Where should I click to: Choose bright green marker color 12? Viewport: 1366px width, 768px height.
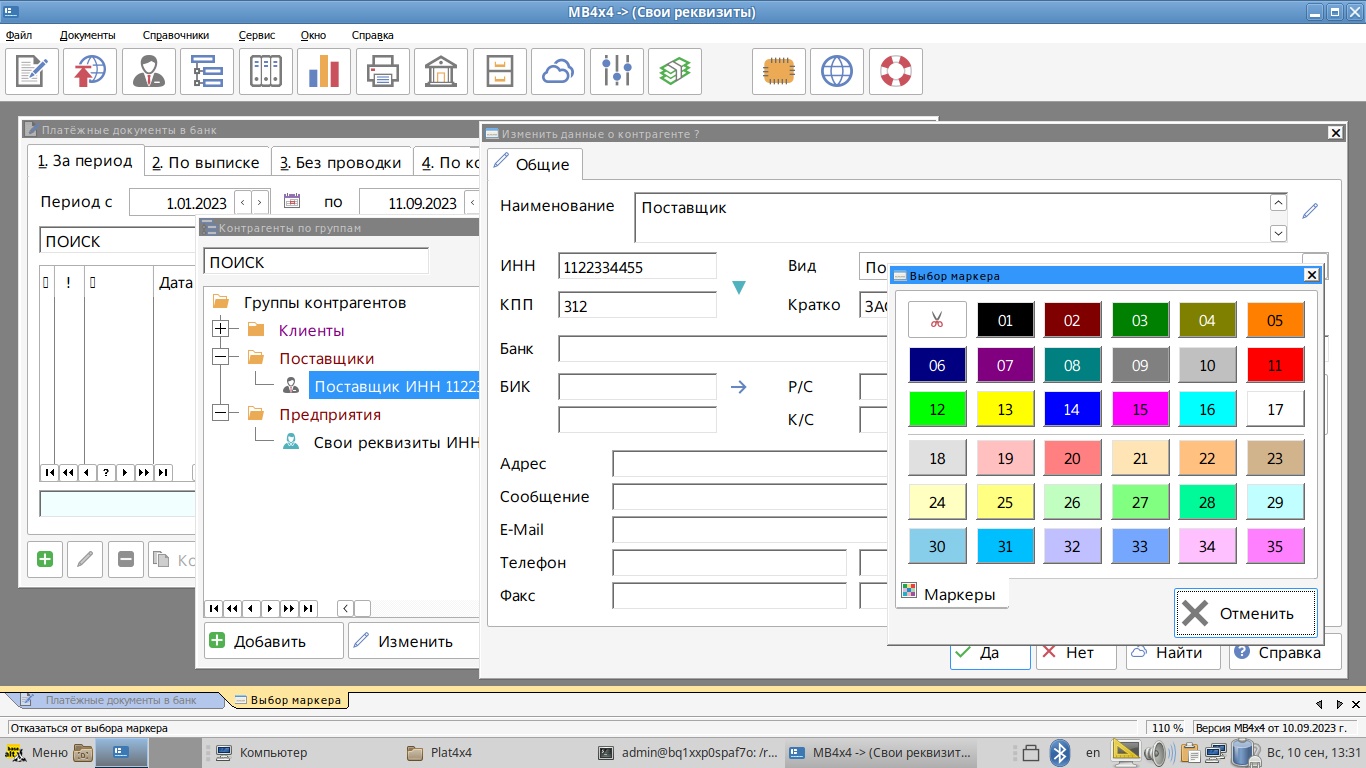[937, 409]
